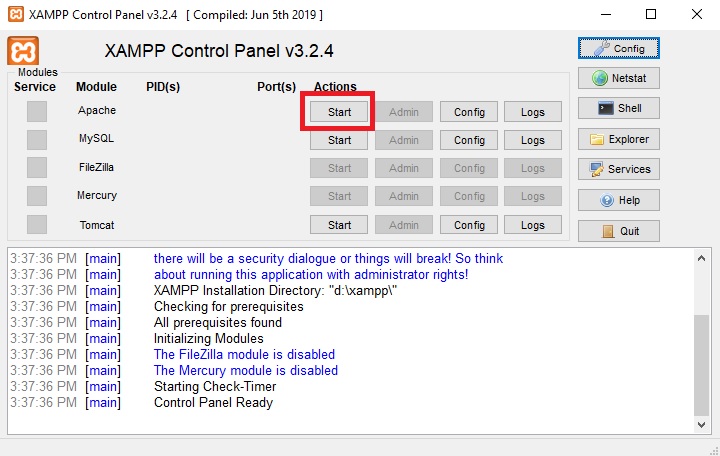Open the top-right Config button with wrench icon

619,48
